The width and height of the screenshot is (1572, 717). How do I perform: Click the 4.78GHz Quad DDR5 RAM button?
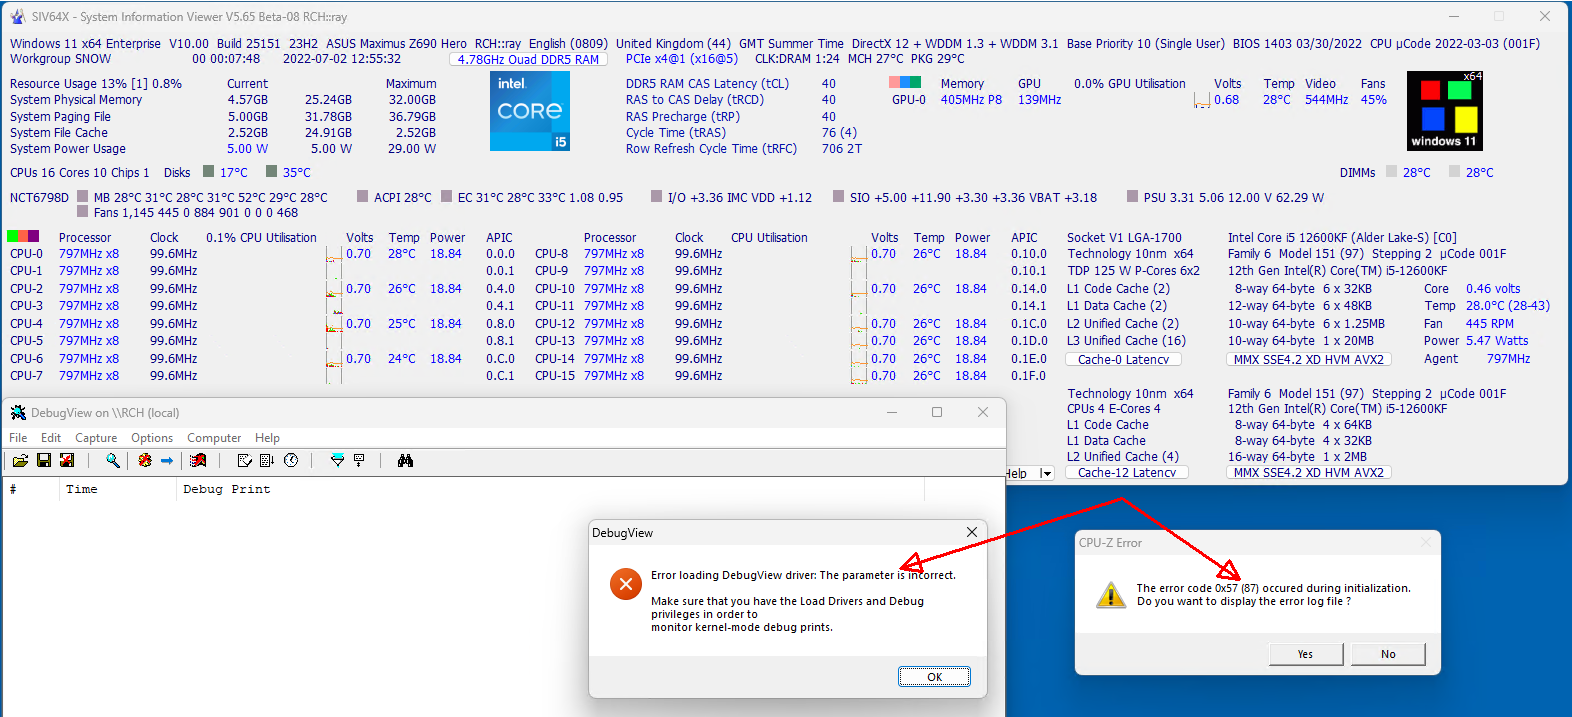(x=528, y=60)
